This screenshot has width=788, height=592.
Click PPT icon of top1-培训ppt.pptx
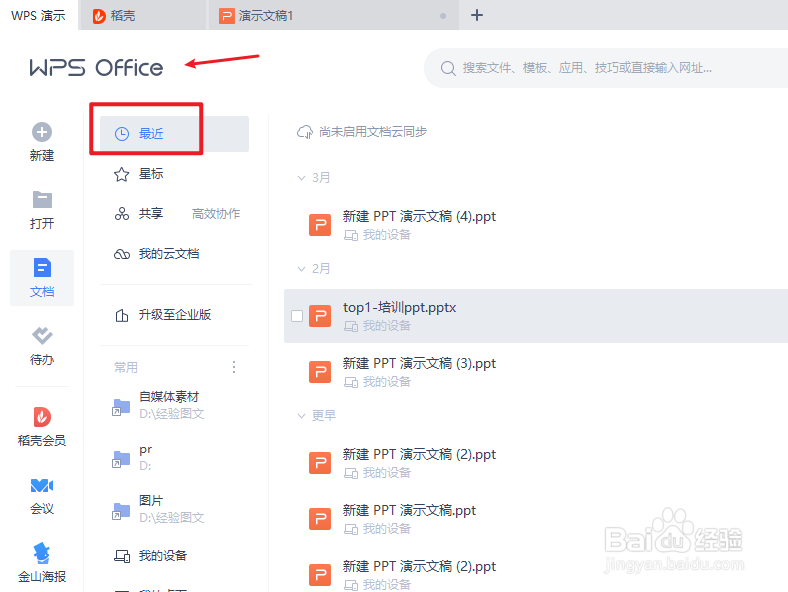tap(320, 316)
